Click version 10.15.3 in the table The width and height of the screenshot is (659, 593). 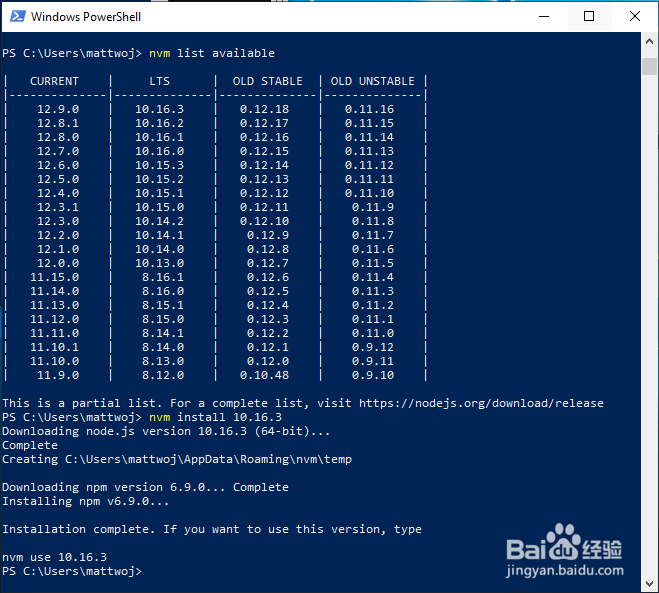pyautogui.click(x=159, y=165)
